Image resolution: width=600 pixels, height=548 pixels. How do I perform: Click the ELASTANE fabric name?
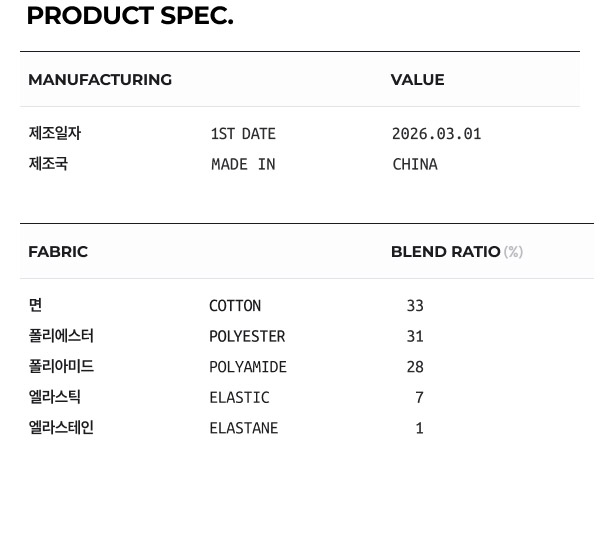pyautogui.click(x=244, y=429)
